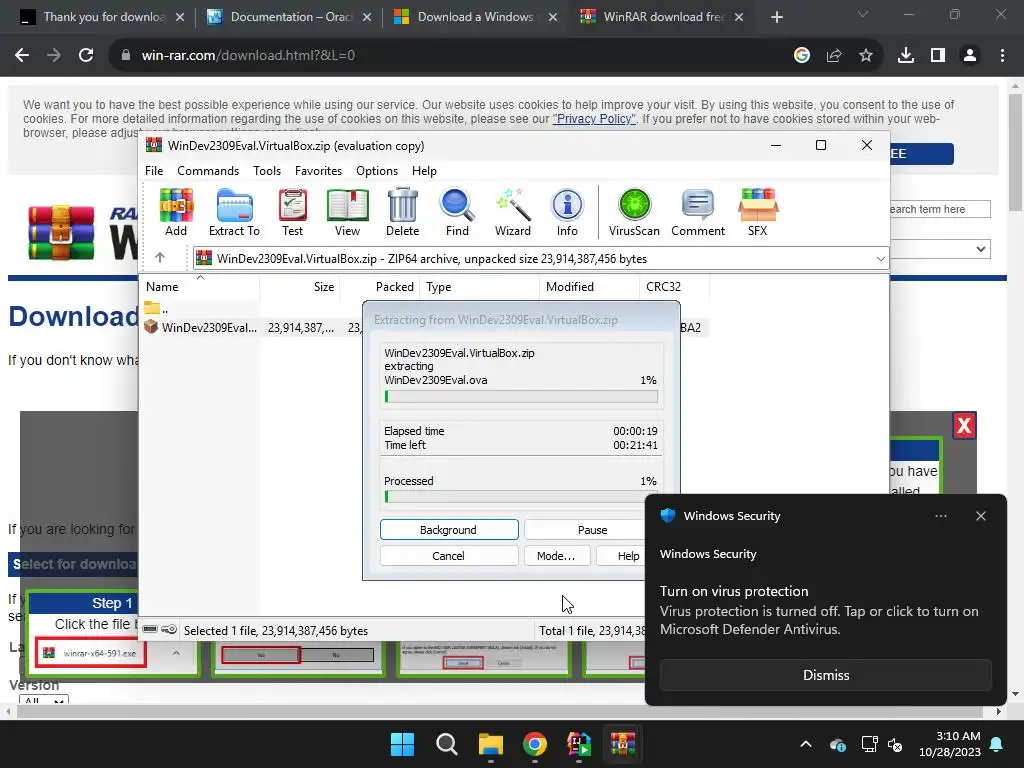Open the Favorites menu
Viewport: 1024px width, 768px height.
(318, 170)
